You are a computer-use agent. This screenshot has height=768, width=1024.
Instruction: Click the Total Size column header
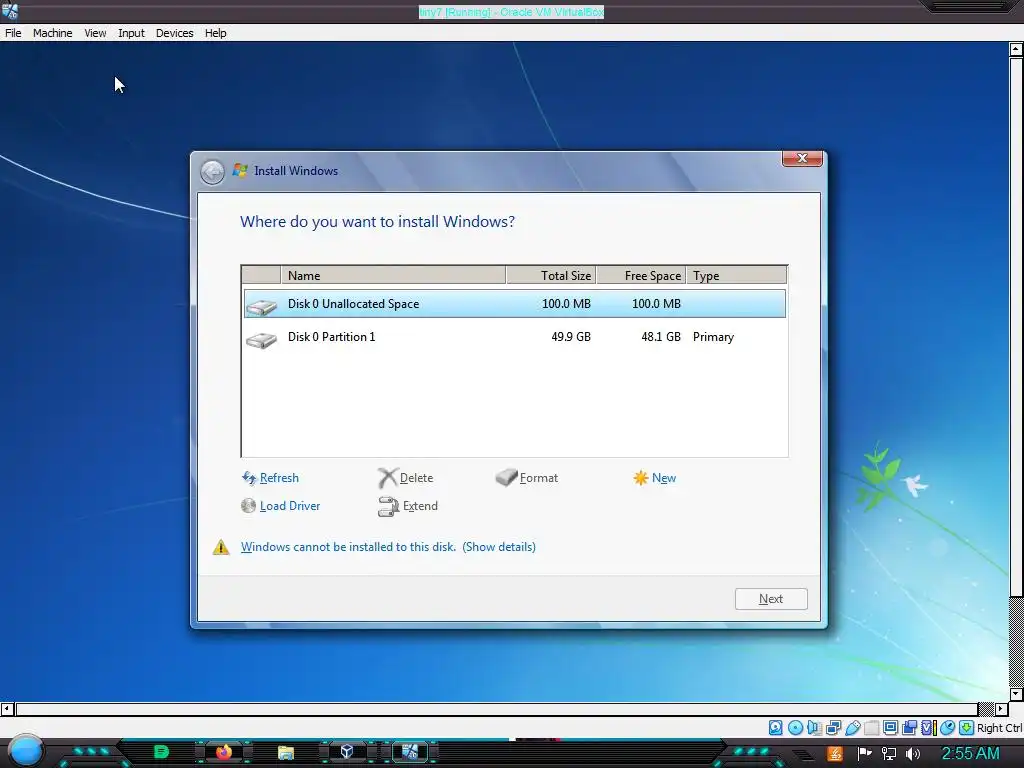tap(551, 276)
